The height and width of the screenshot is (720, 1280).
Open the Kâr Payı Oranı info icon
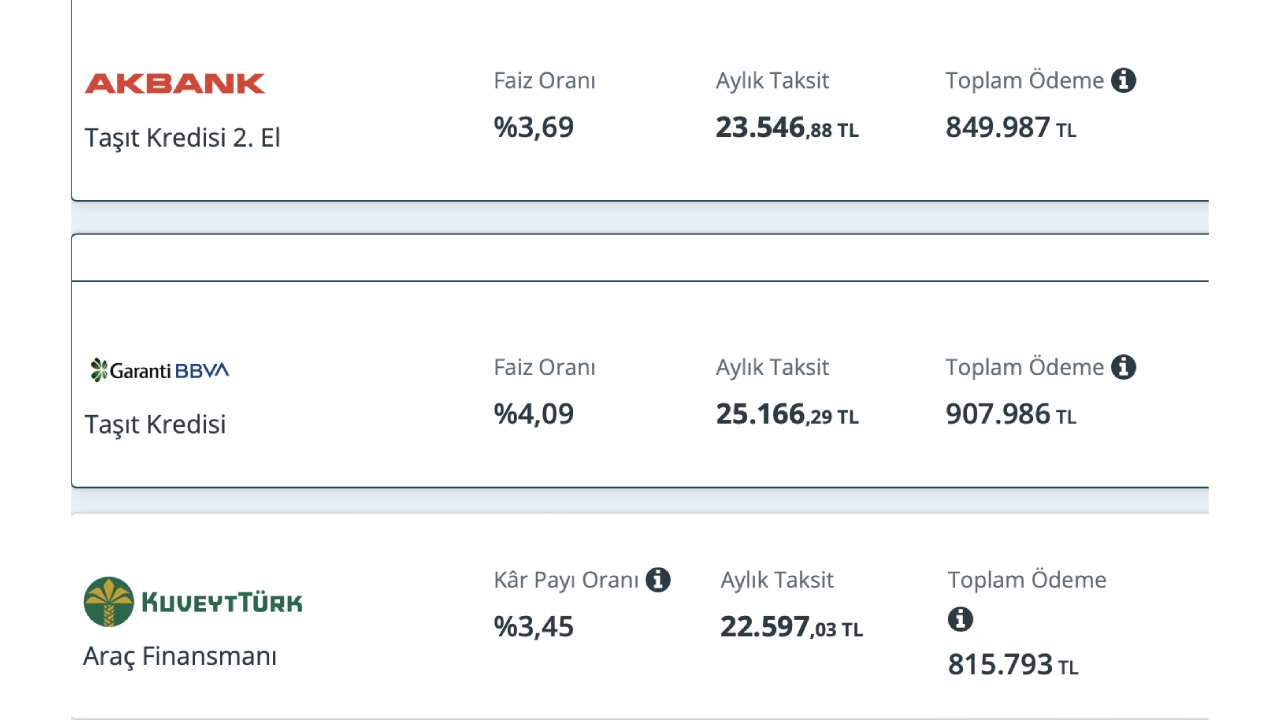[658, 579]
